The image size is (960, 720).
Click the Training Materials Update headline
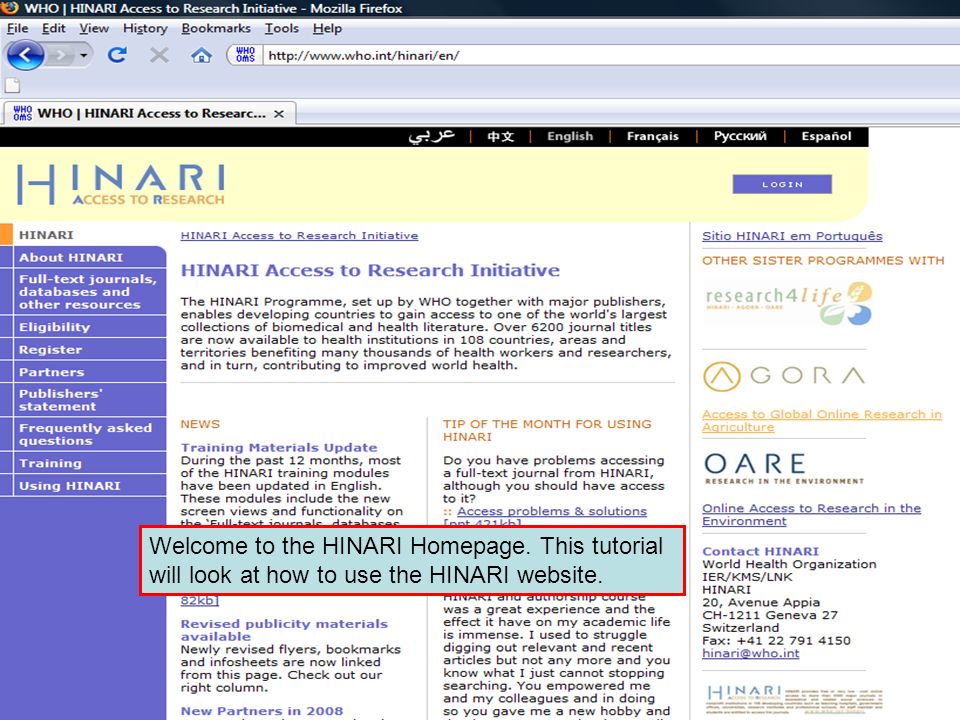point(279,448)
